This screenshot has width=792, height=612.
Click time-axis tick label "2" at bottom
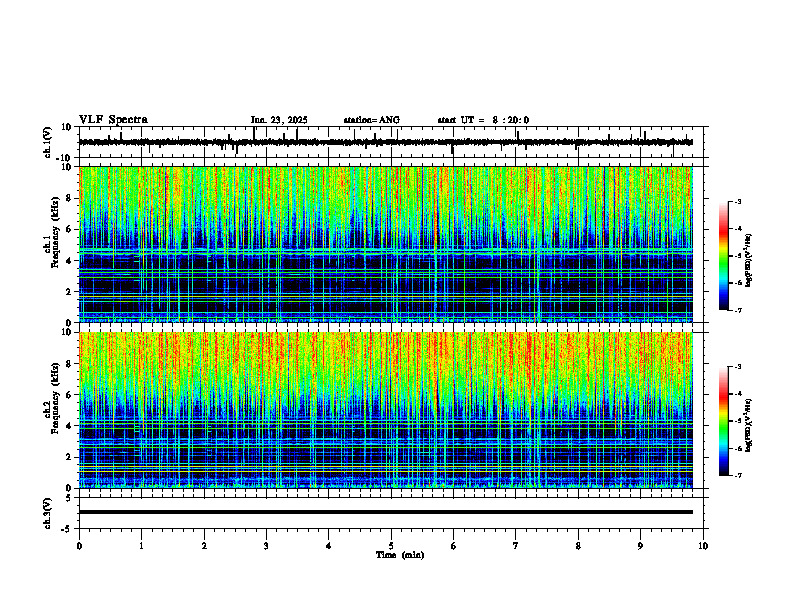pos(204,546)
